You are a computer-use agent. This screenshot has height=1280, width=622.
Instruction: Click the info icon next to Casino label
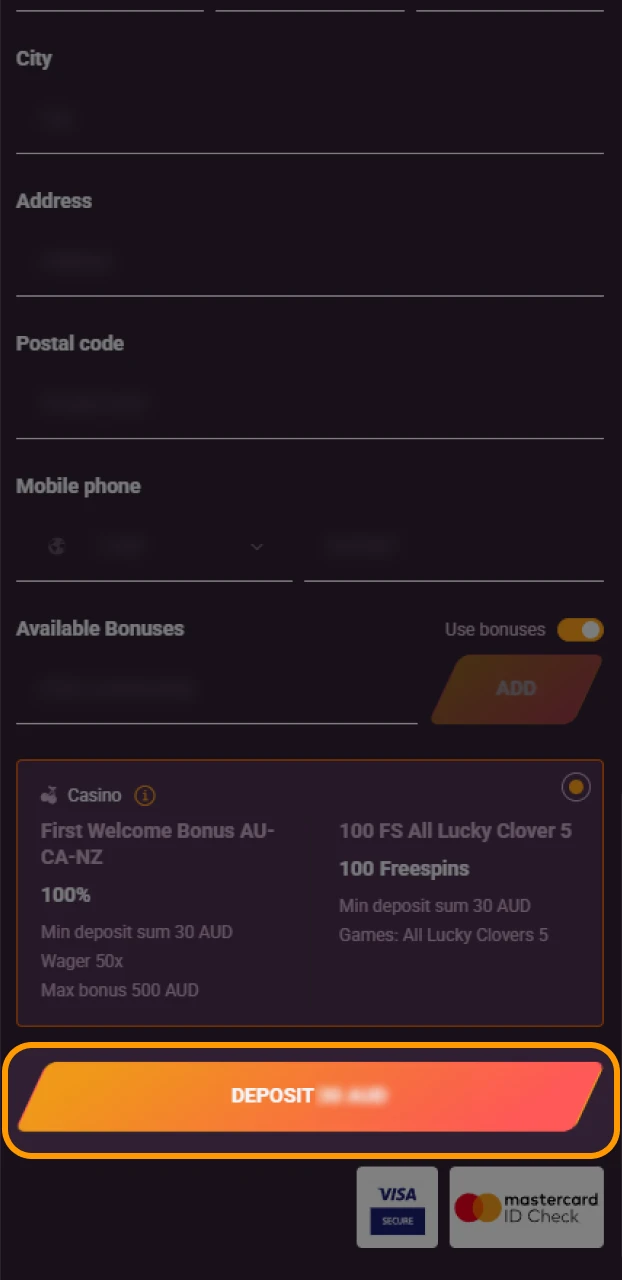tap(144, 796)
